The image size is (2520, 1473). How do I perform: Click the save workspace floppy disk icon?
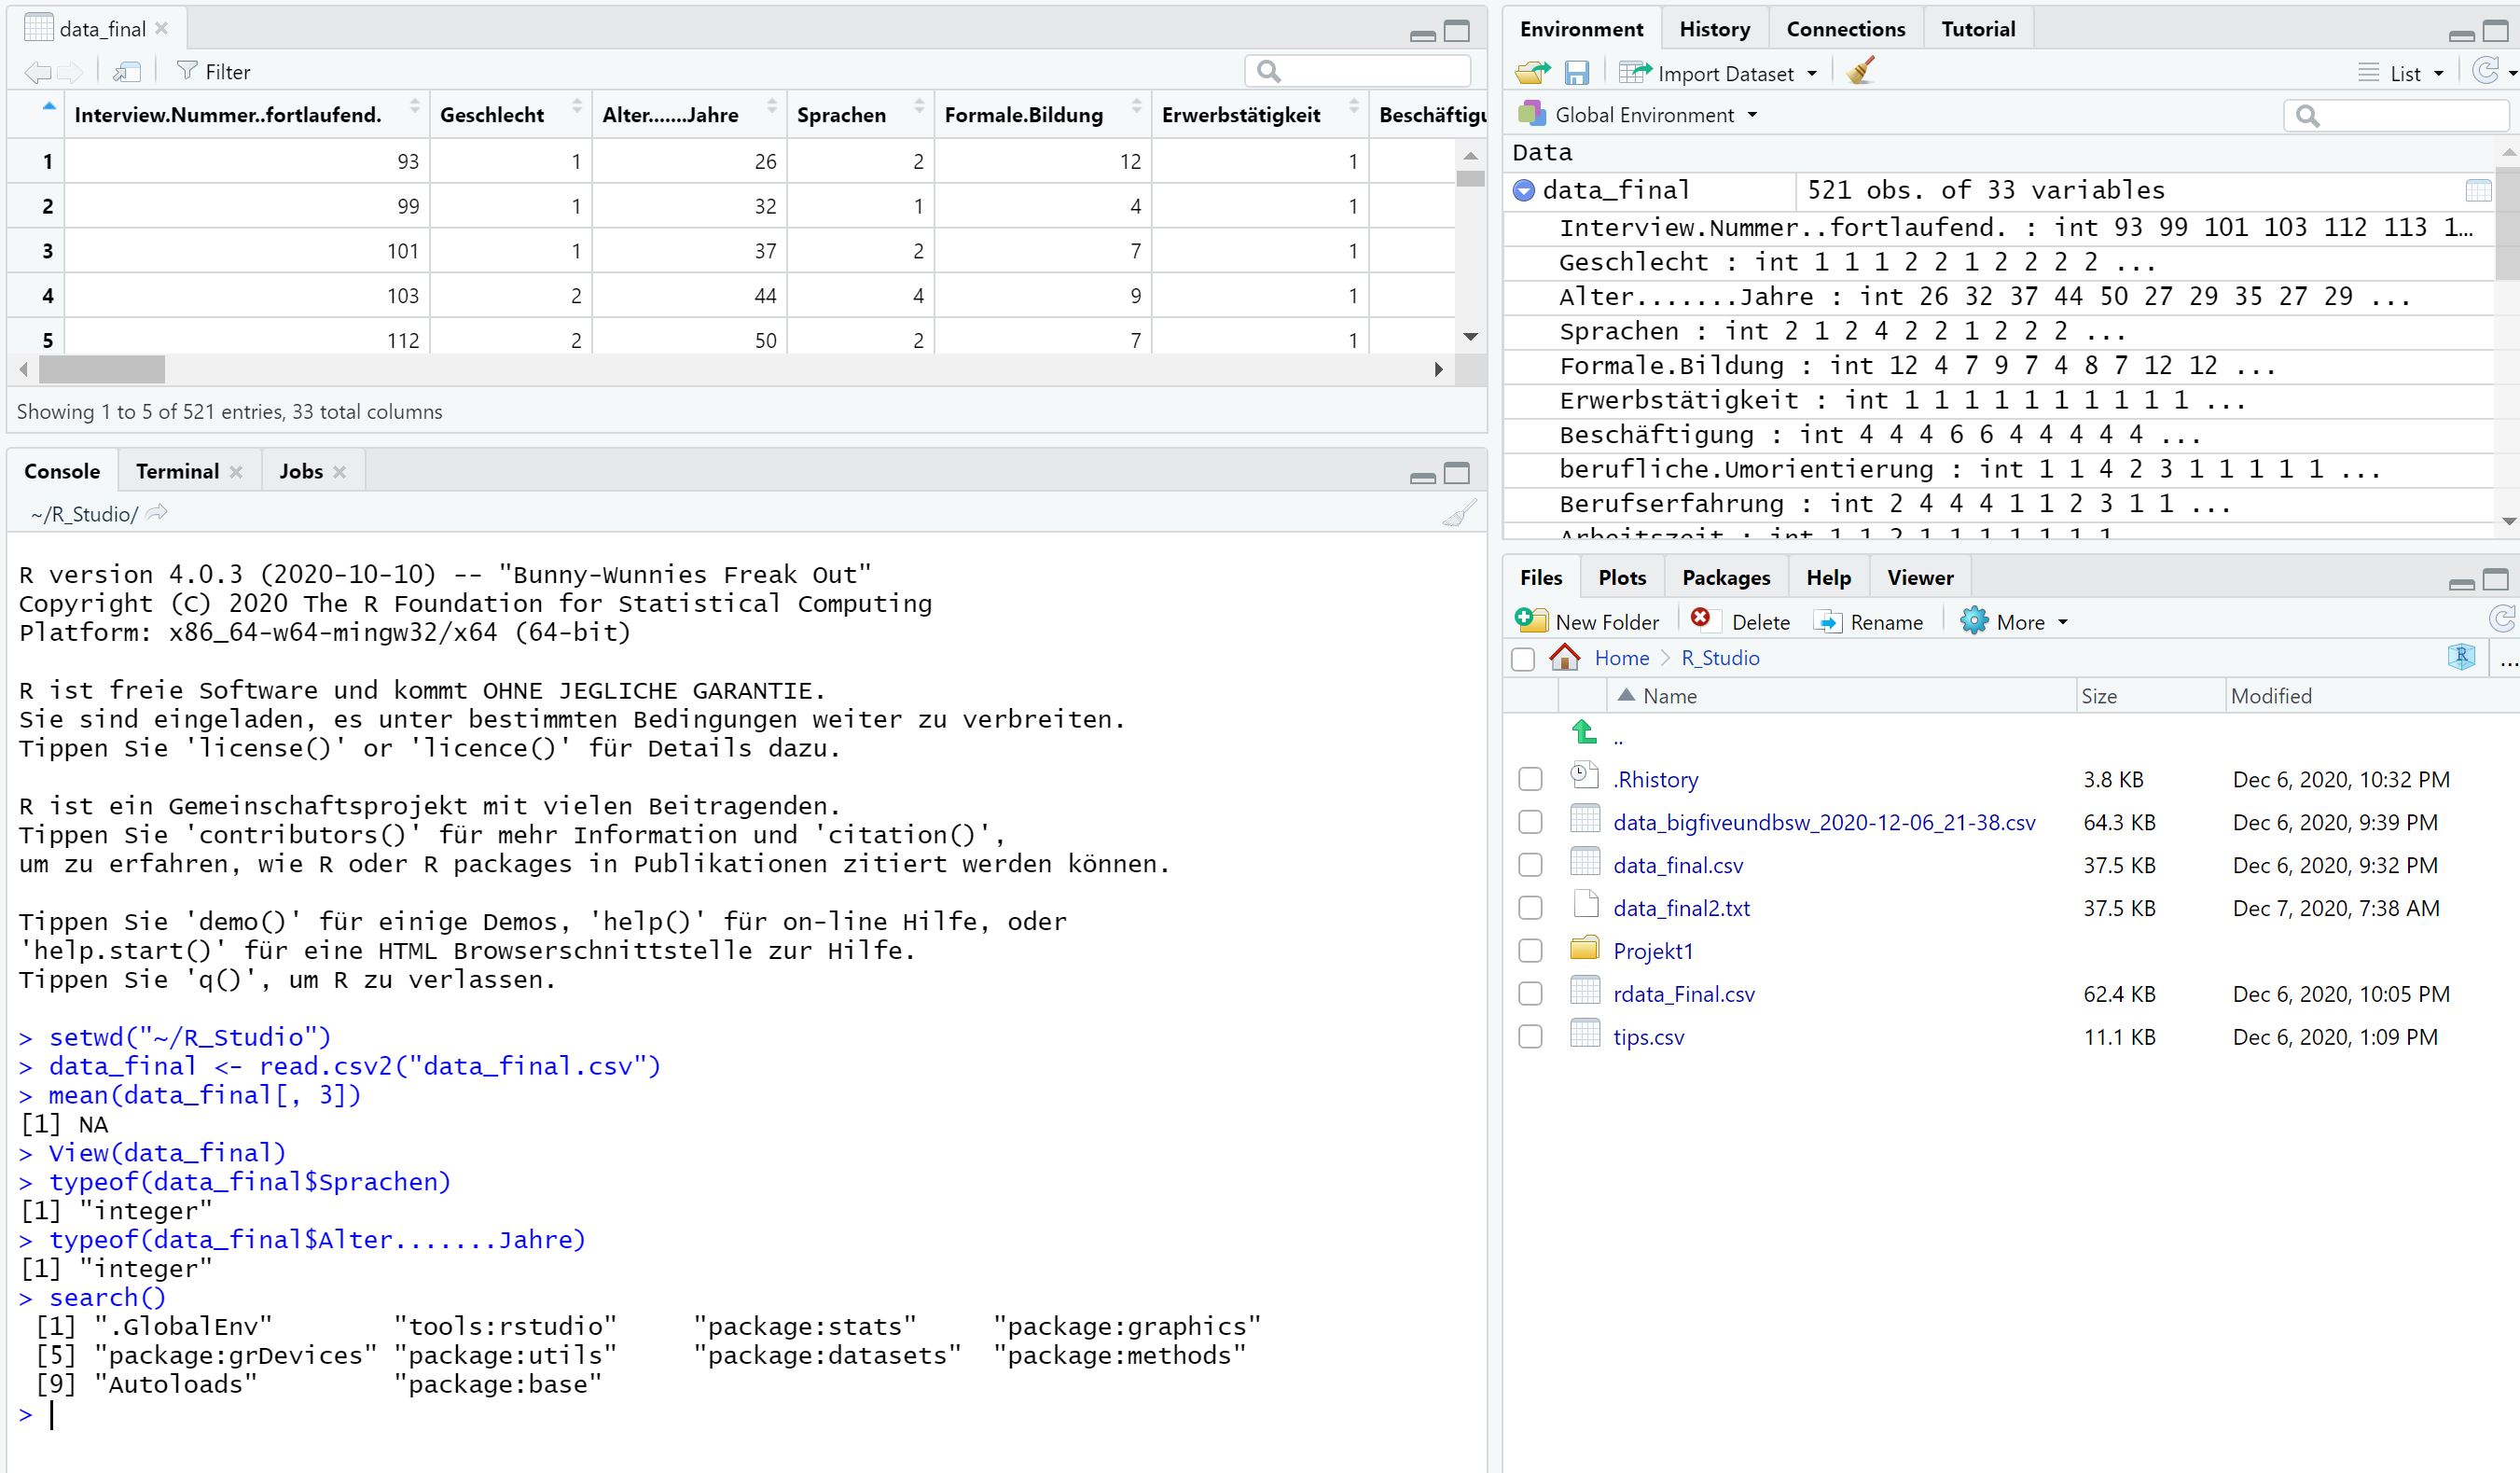click(1577, 72)
